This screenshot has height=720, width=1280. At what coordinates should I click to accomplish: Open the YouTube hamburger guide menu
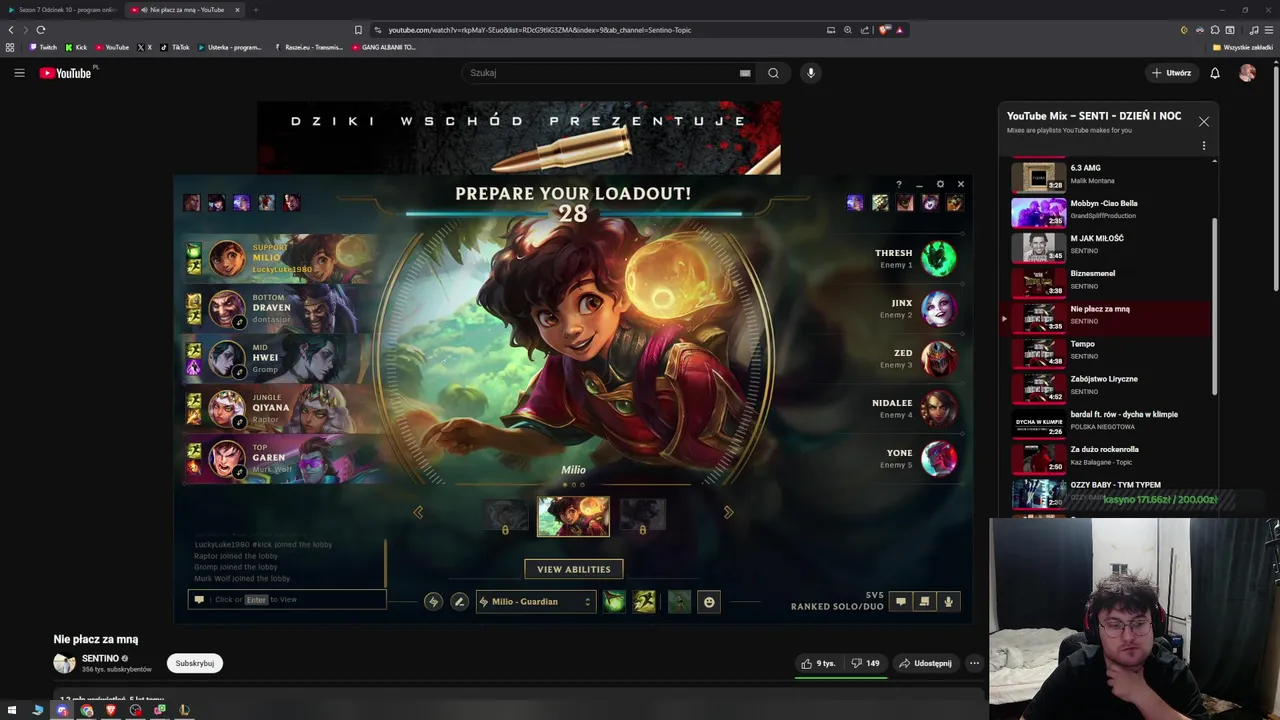19,73
